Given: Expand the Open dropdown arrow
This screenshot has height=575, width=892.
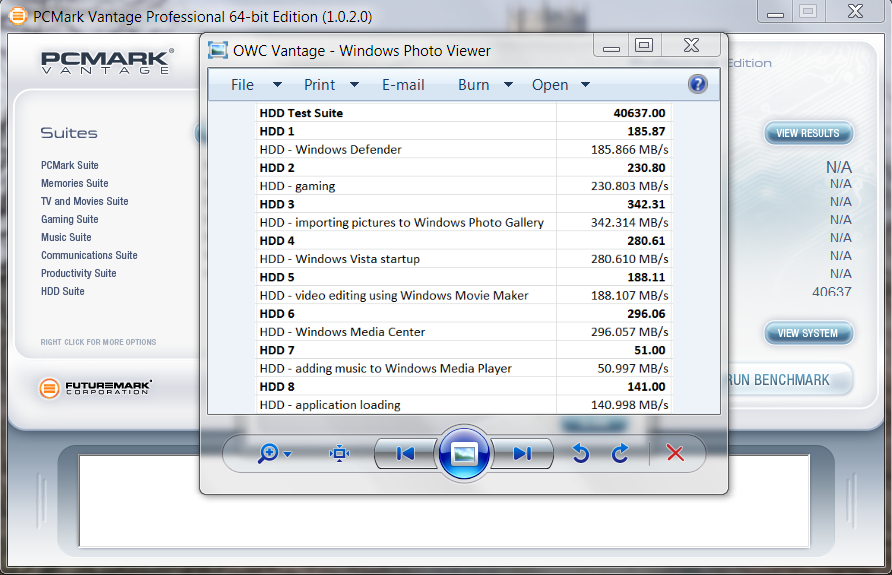Looking at the screenshot, I should 585,85.
